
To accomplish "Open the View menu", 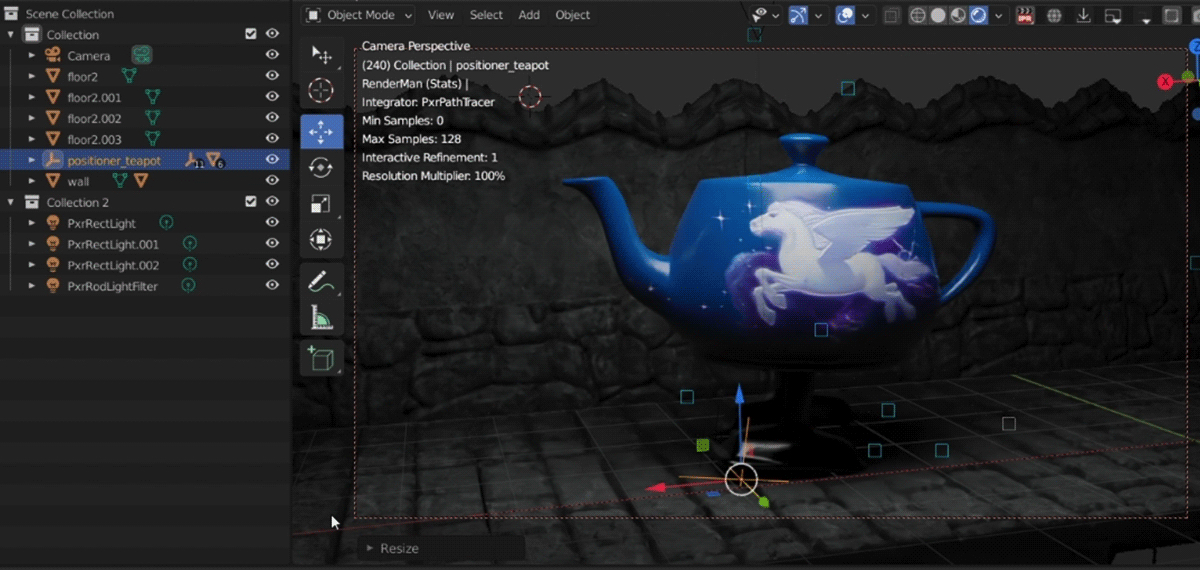I will click(x=441, y=15).
